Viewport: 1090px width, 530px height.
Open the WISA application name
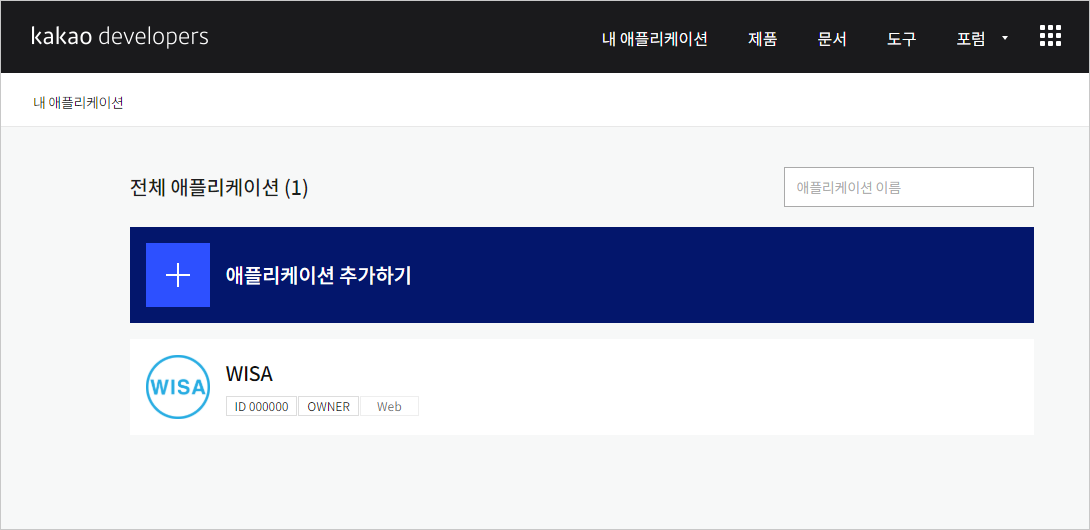[x=250, y=374]
